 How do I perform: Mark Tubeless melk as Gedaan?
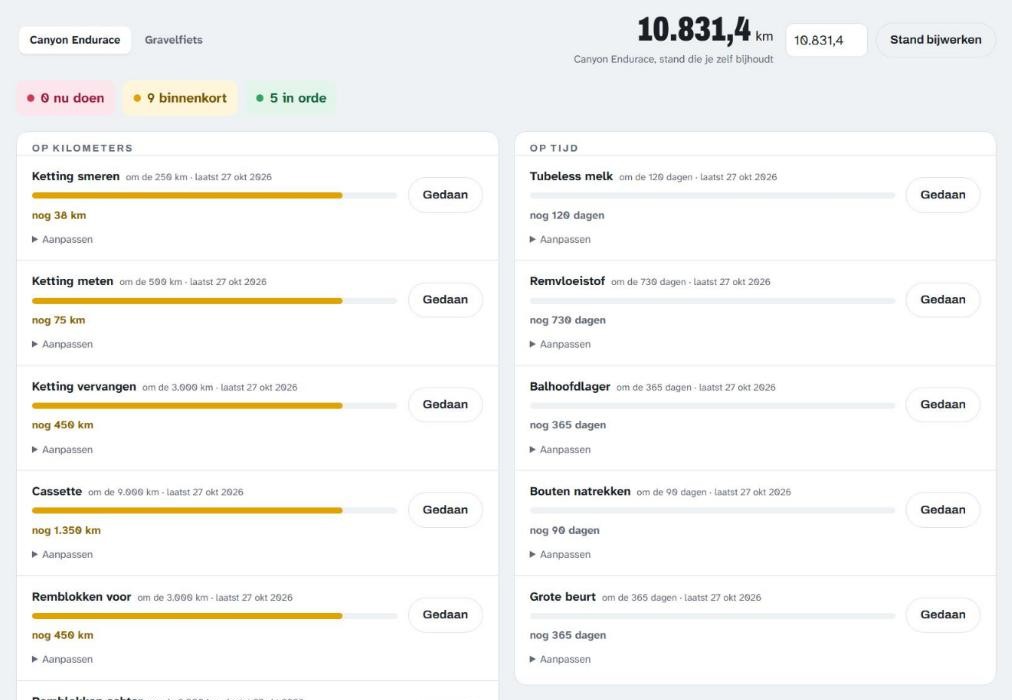pos(943,195)
